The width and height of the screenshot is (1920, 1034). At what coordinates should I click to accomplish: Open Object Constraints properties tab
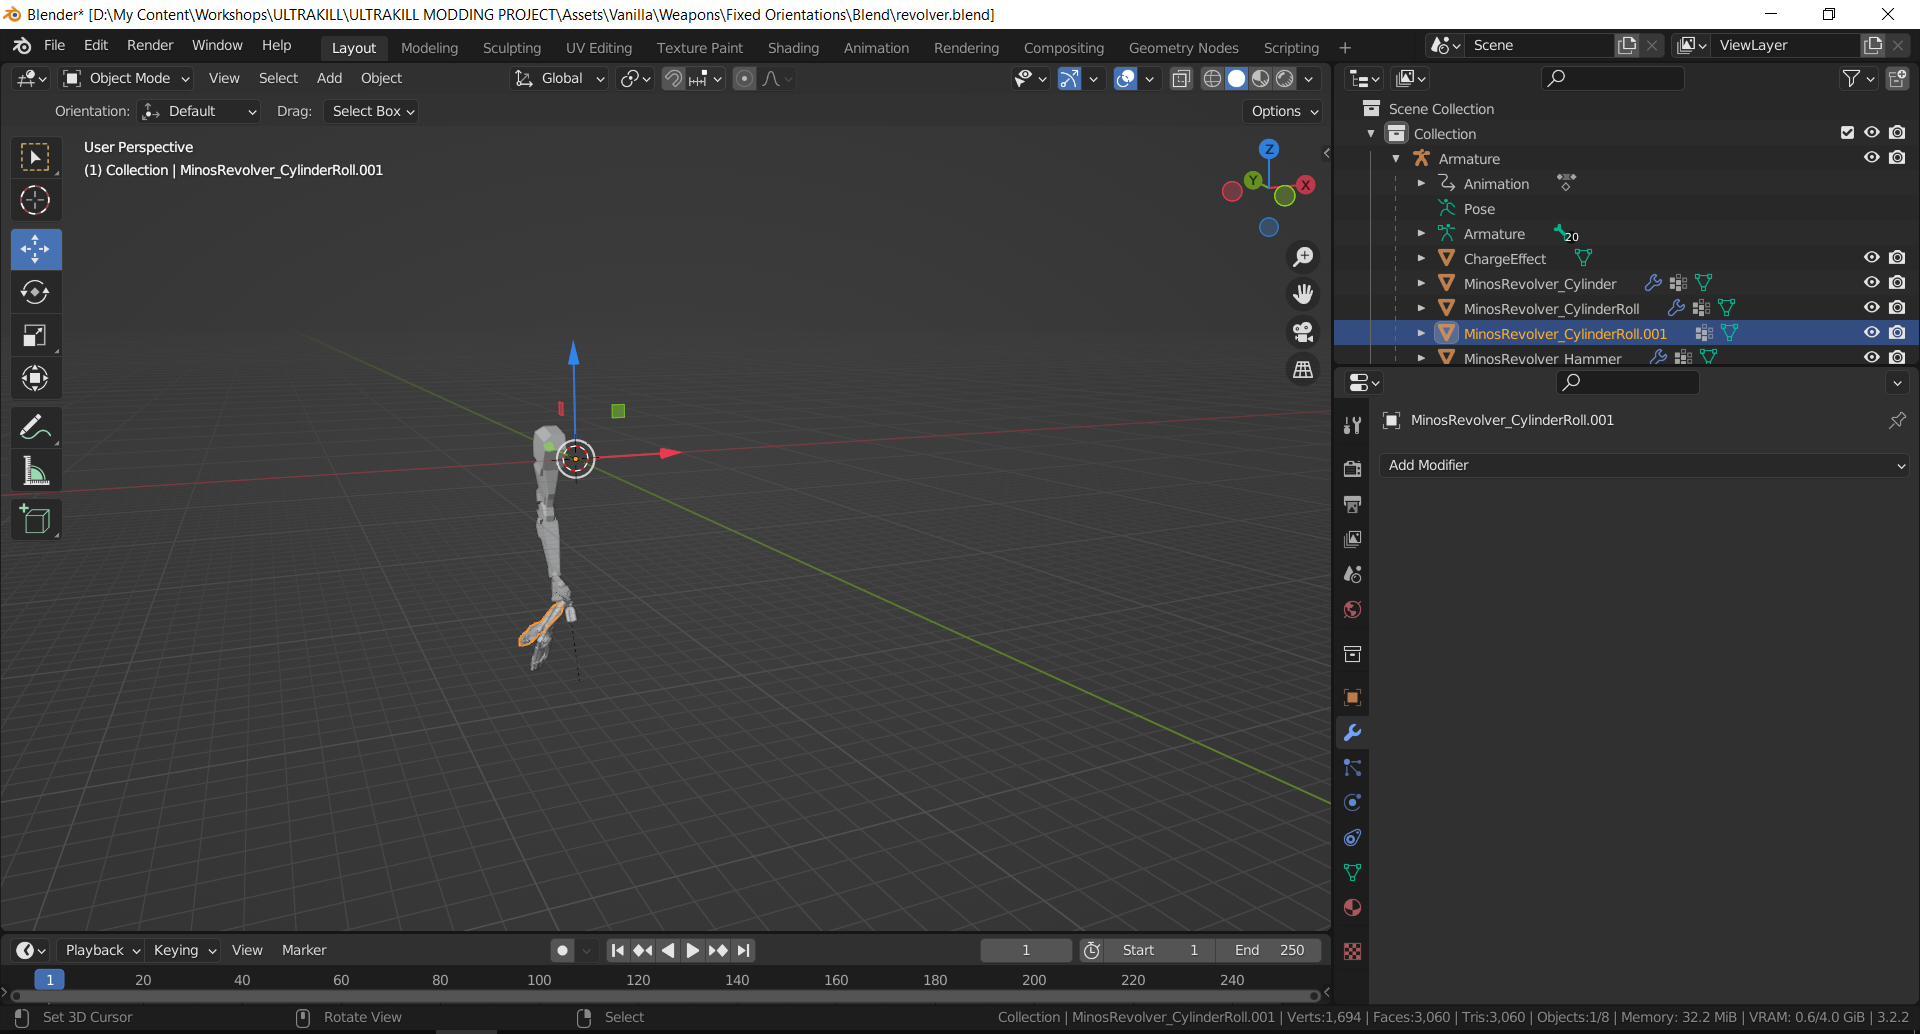(1352, 838)
